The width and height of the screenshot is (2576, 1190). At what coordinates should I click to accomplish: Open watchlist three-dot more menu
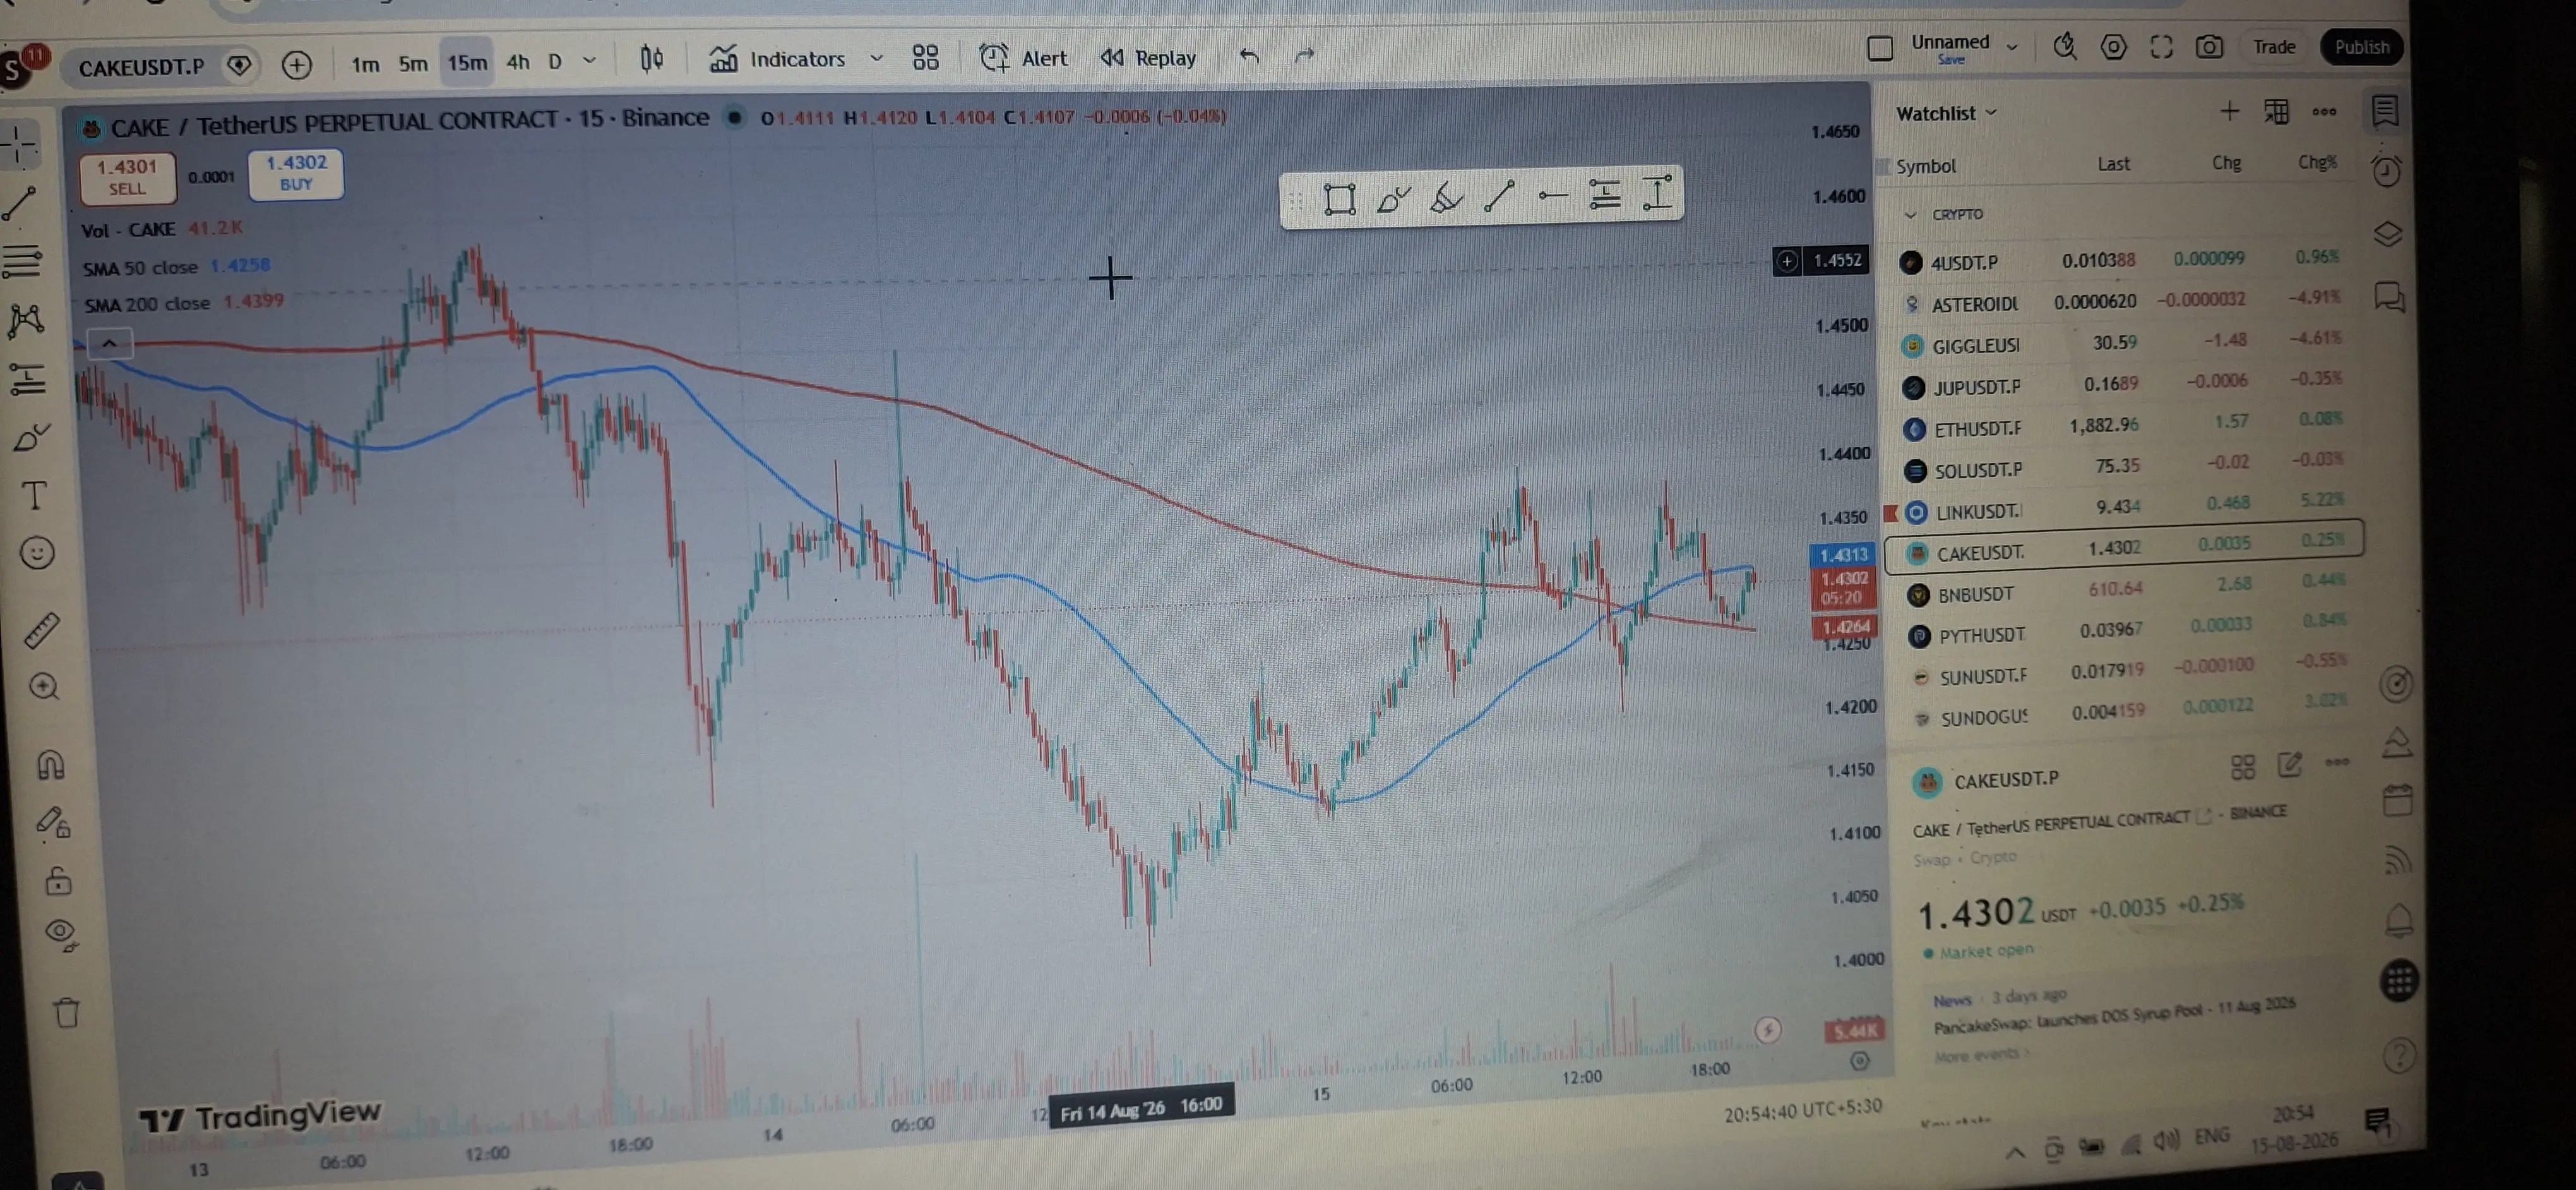2324,111
